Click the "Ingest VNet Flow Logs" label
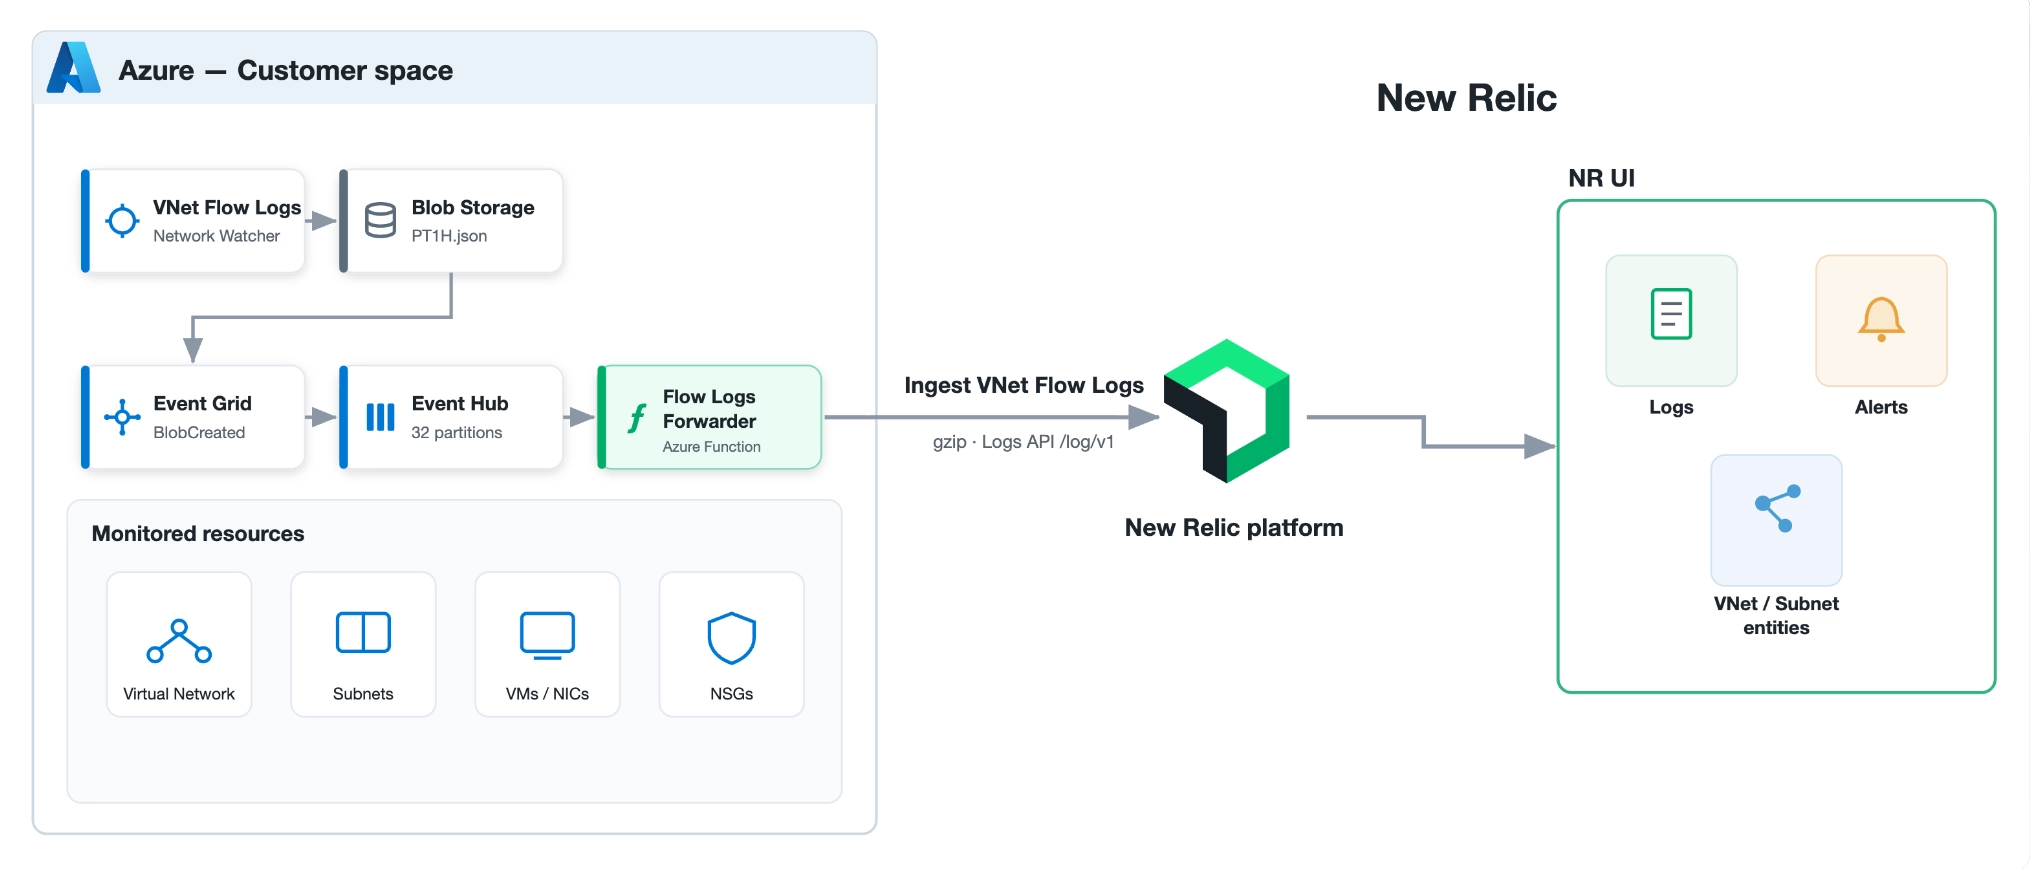2034x869 pixels. 1024,385
